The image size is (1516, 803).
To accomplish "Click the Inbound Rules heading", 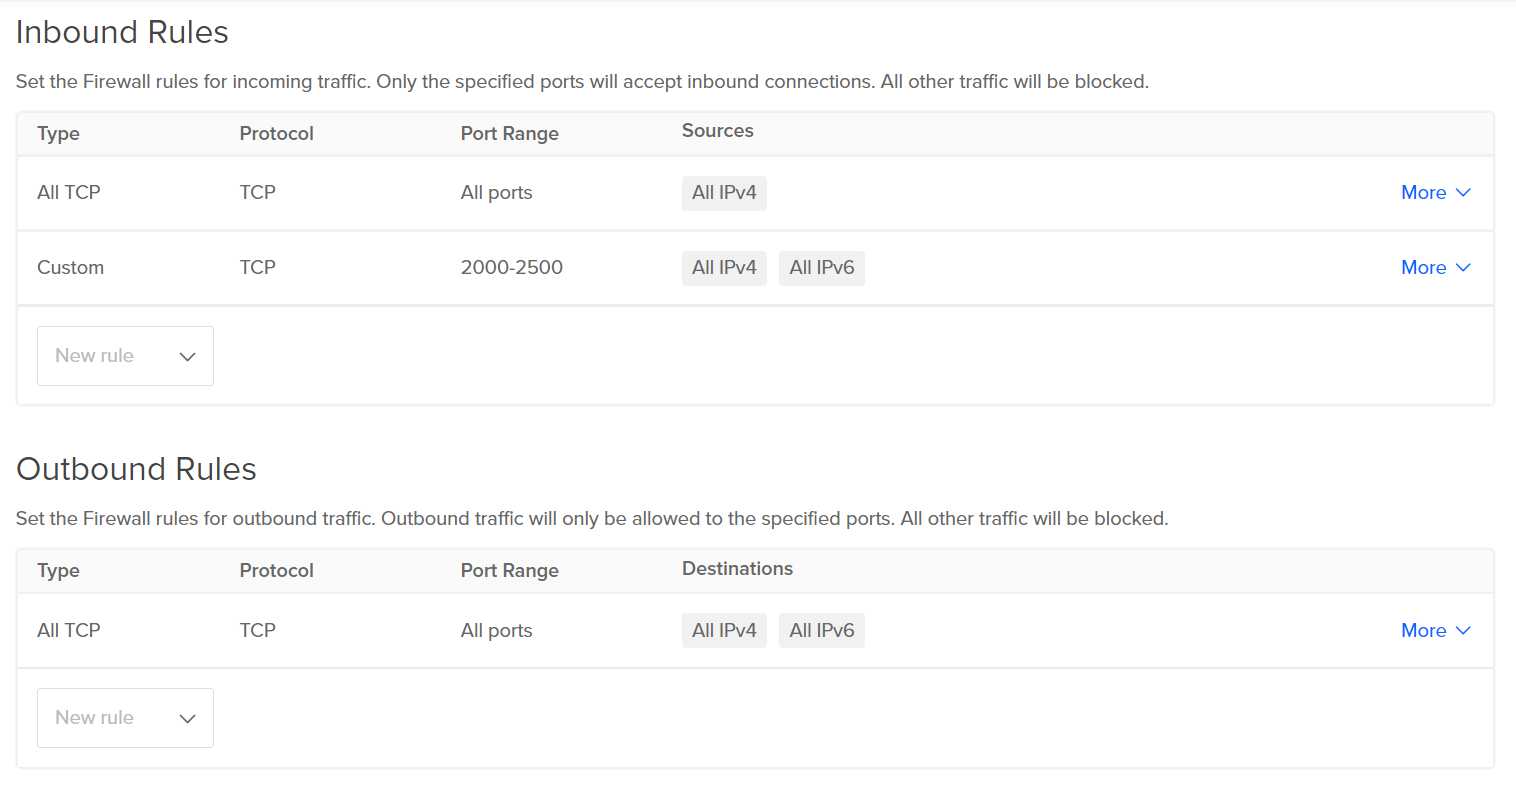I will pyautogui.click(x=122, y=32).
